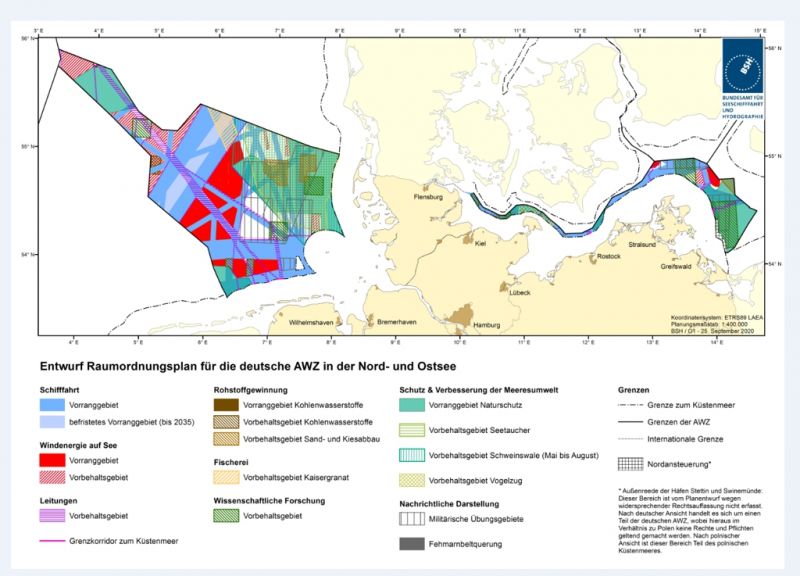Click the hatched Vorbehaltsgebiet Kohlenwasserstoffe swatch
The height and width of the screenshot is (576, 800).
(226, 422)
